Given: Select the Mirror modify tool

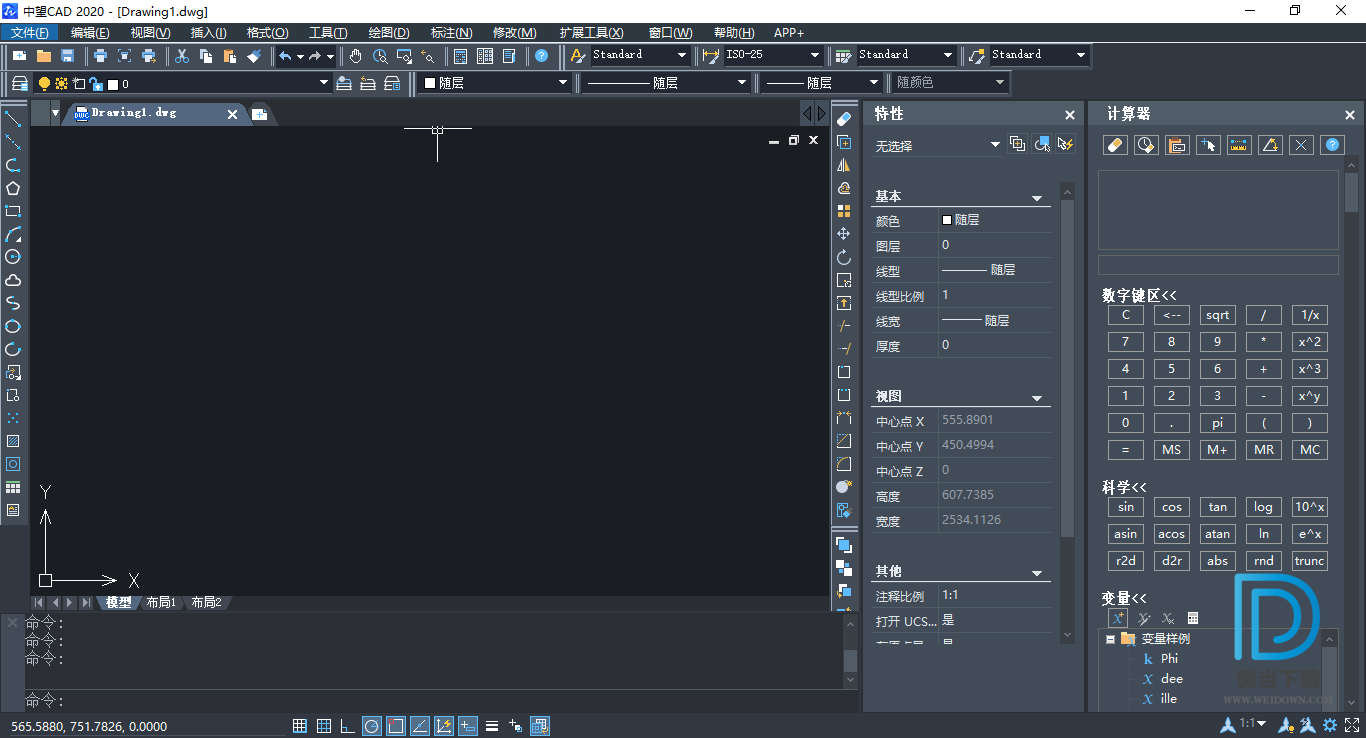Looking at the screenshot, I should pos(844,165).
